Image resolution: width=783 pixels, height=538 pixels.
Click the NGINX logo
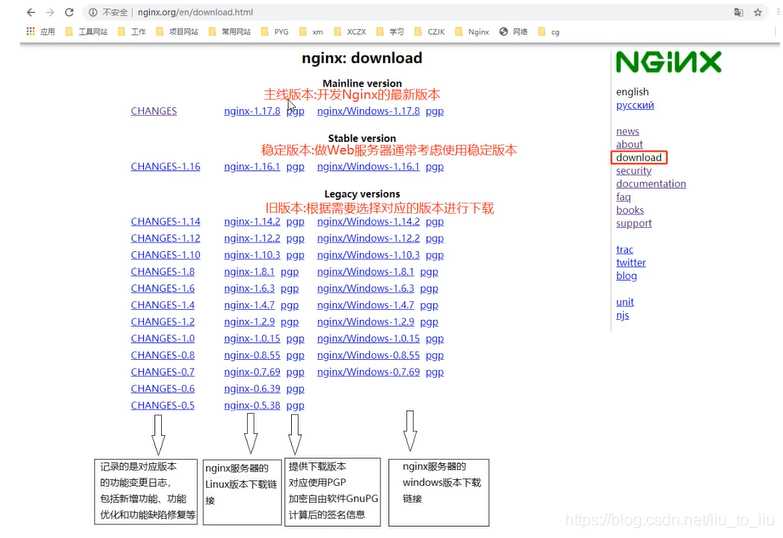point(669,62)
